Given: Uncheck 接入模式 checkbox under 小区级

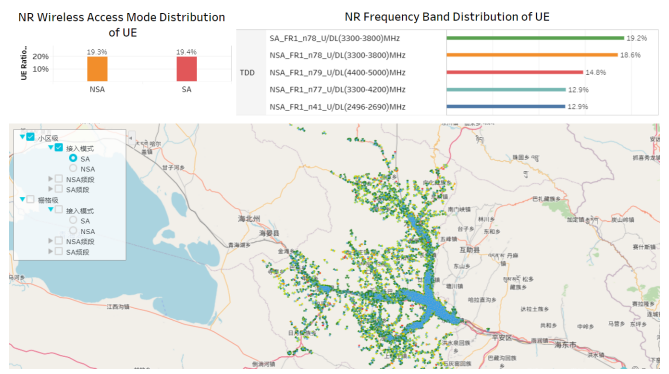Looking at the screenshot, I should [59, 148].
